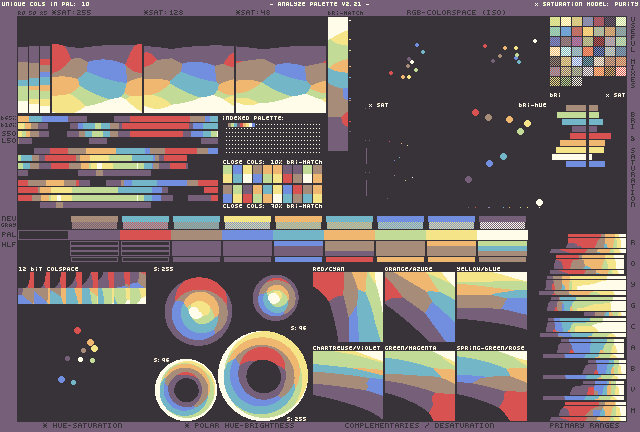Image resolution: width=640 pixels, height=432 pixels.
Task: Click the 'NEU GRAY' row label
Action: click(9, 221)
